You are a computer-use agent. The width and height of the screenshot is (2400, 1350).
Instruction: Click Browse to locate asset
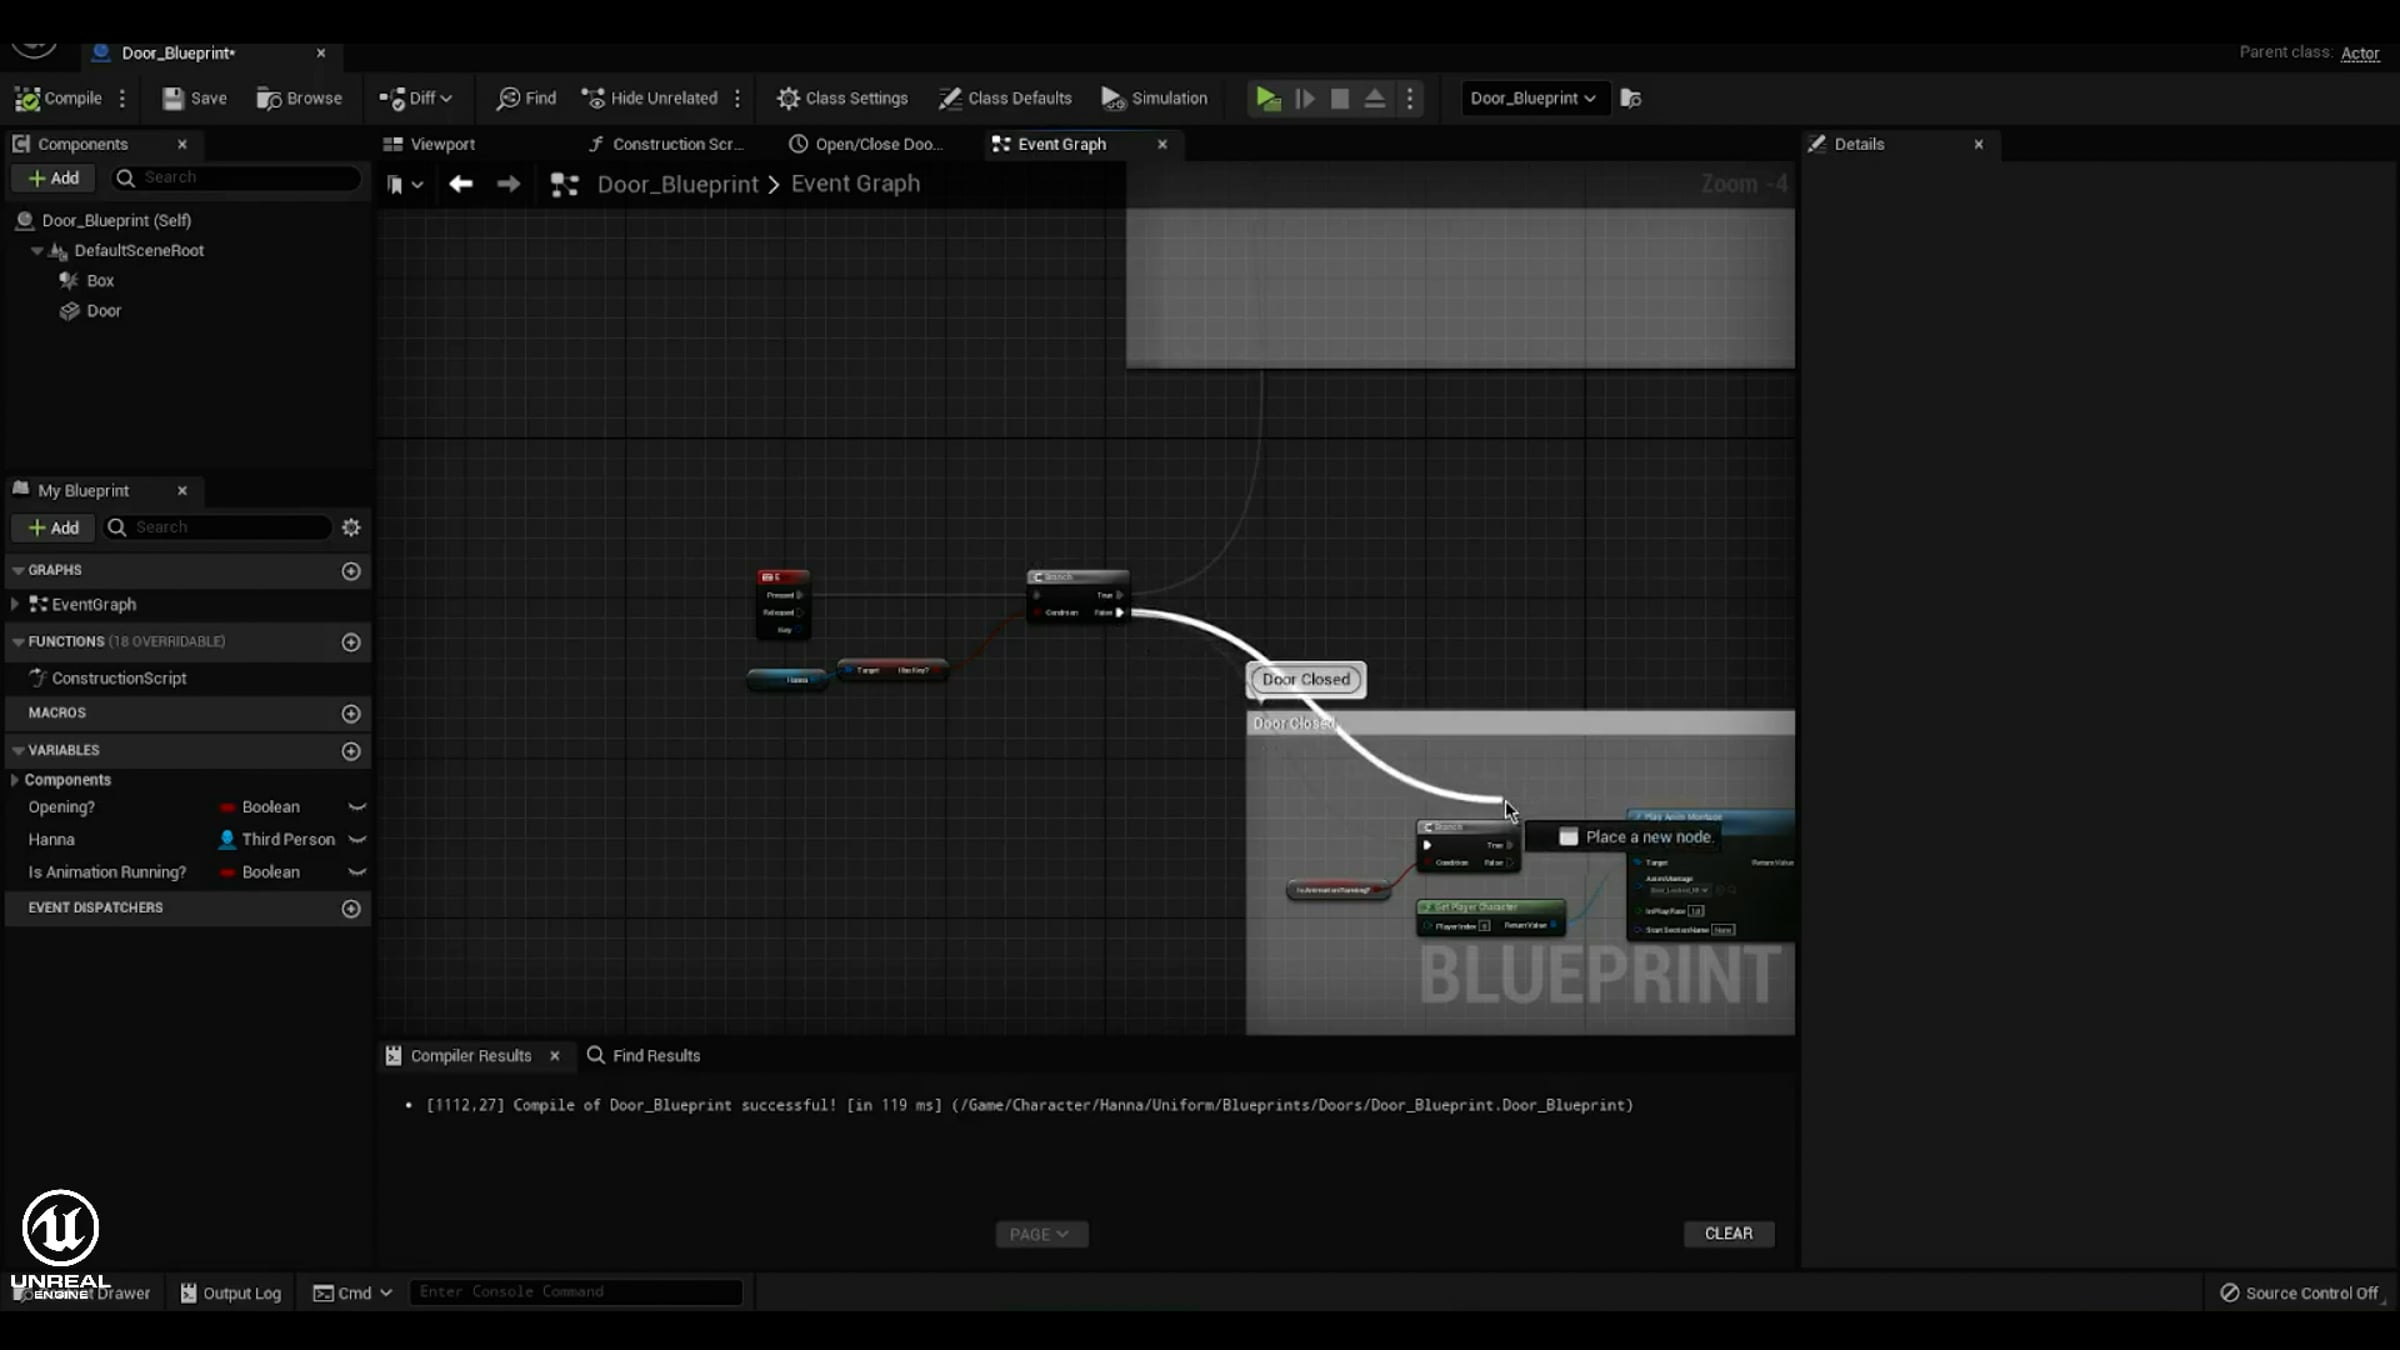click(x=299, y=98)
